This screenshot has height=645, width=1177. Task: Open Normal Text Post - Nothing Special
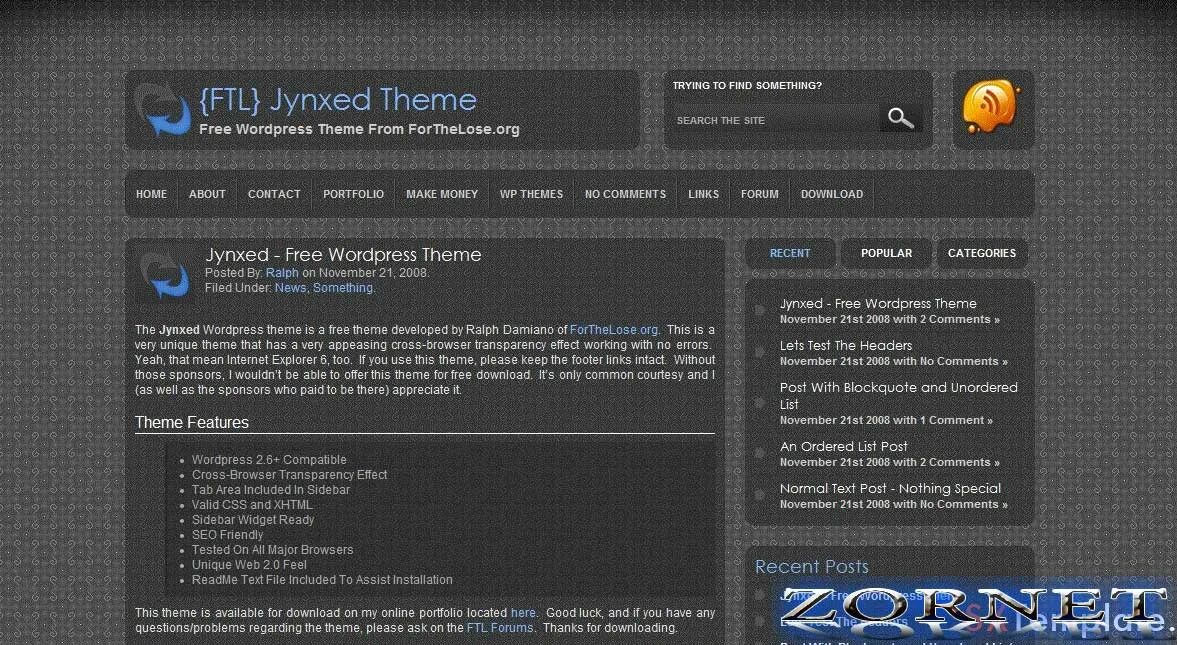pos(890,488)
